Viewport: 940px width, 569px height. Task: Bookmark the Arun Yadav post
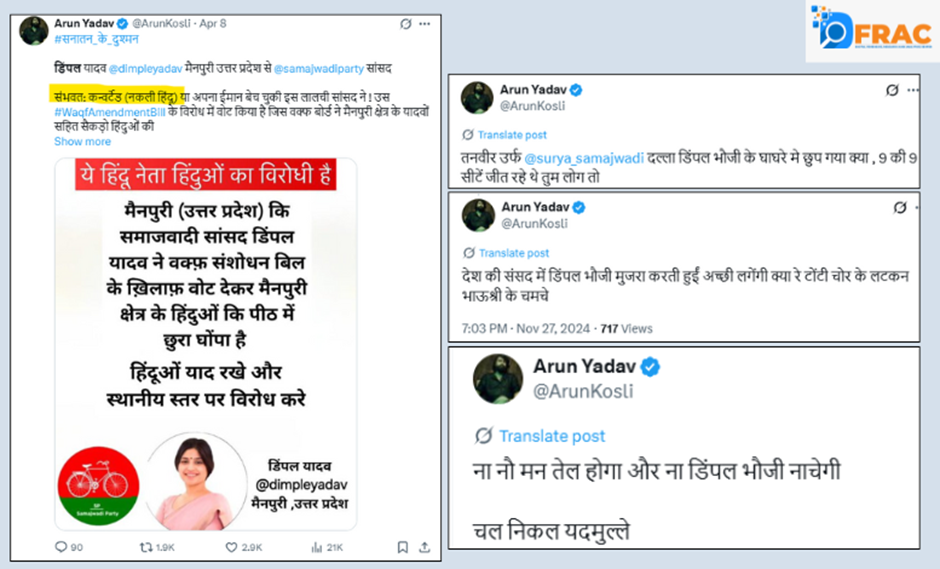click(403, 547)
